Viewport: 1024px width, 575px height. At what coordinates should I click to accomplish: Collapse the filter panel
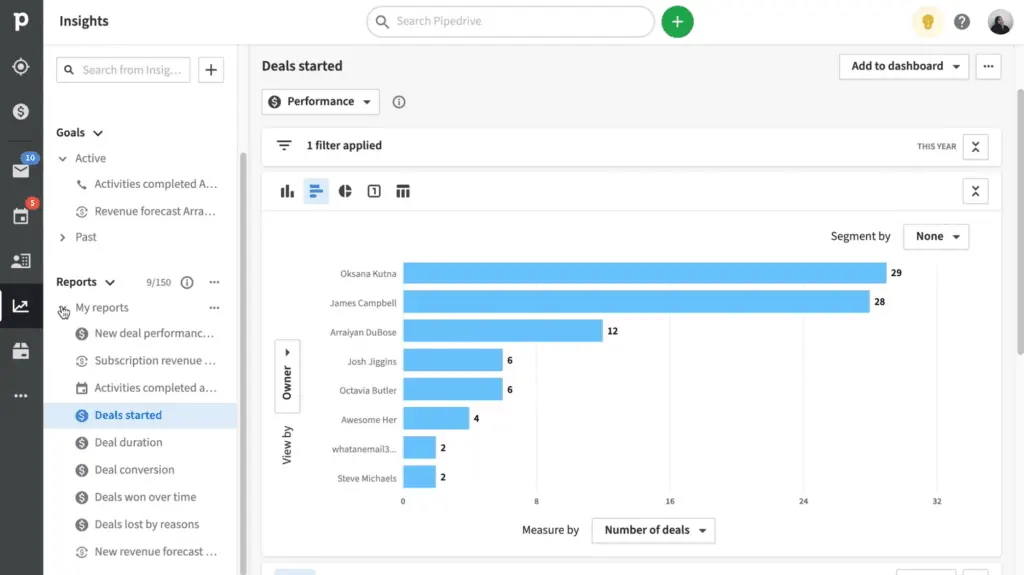[x=975, y=146]
